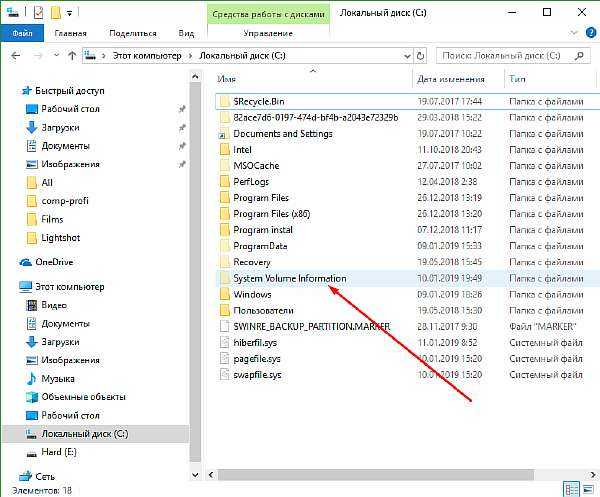Click the search magnifier icon
The image size is (600, 497).
[579, 56]
